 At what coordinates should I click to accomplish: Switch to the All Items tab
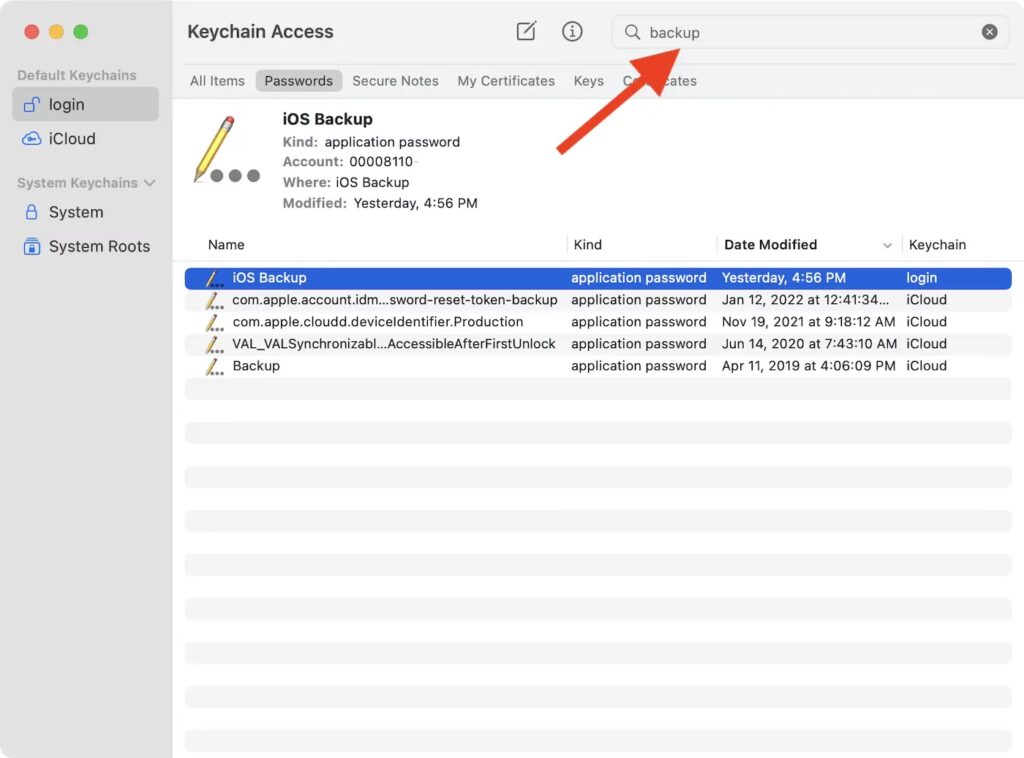coord(217,81)
